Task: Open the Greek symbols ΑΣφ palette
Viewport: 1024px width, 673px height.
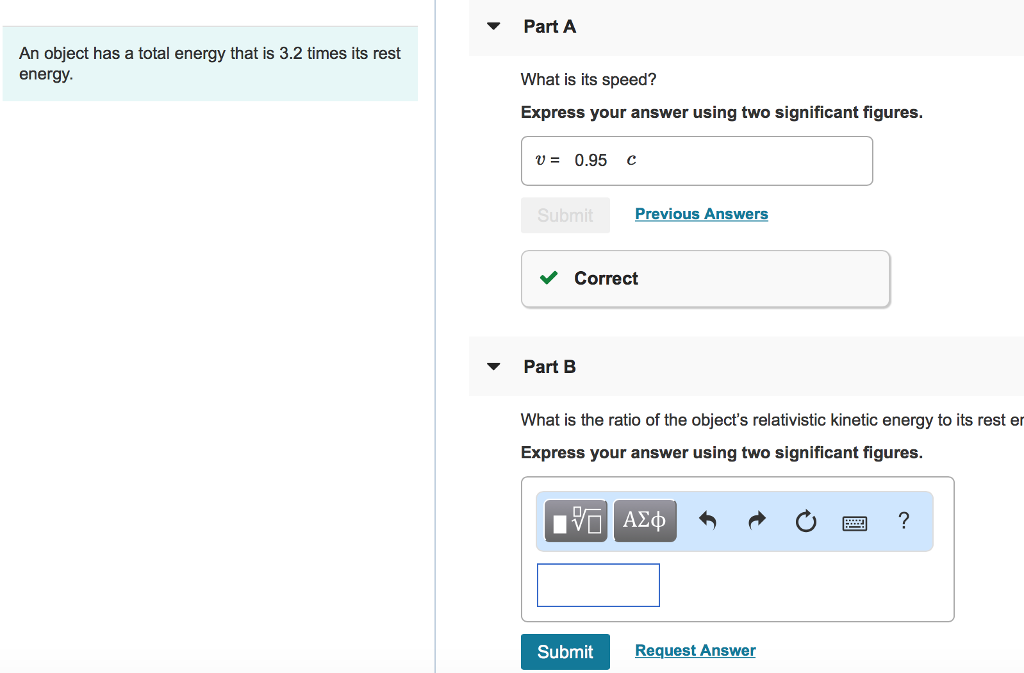Action: [644, 520]
